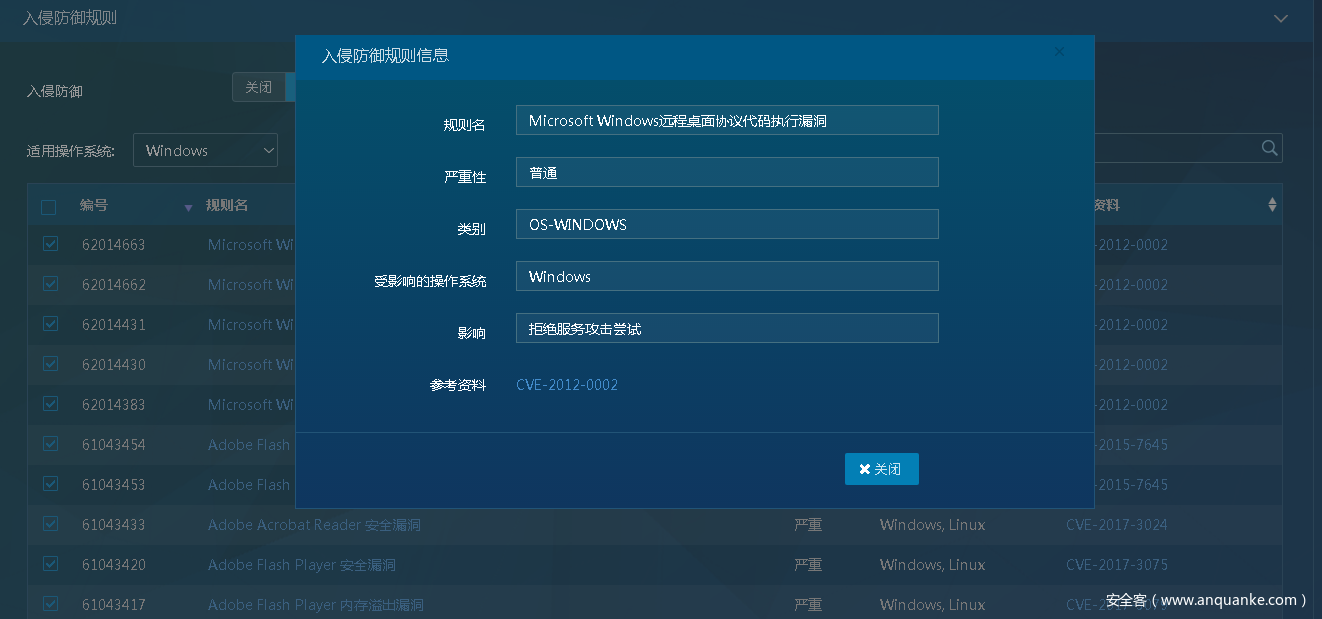The height and width of the screenshot is (619, 1322).
Task: Sort the 参考资料 column arrows
Action: (1272, 205)
